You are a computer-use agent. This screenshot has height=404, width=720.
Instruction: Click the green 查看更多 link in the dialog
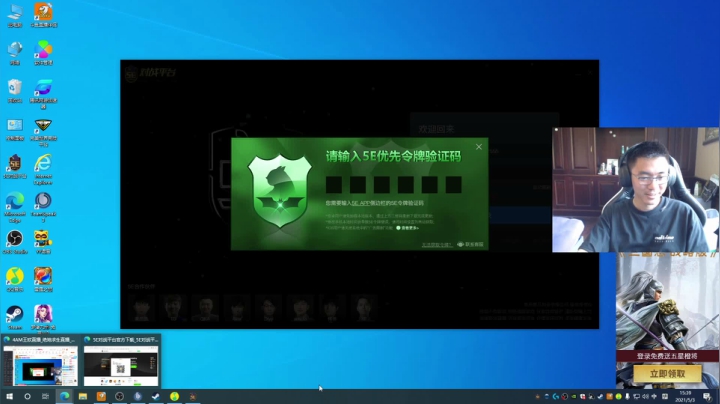(407, 228)
